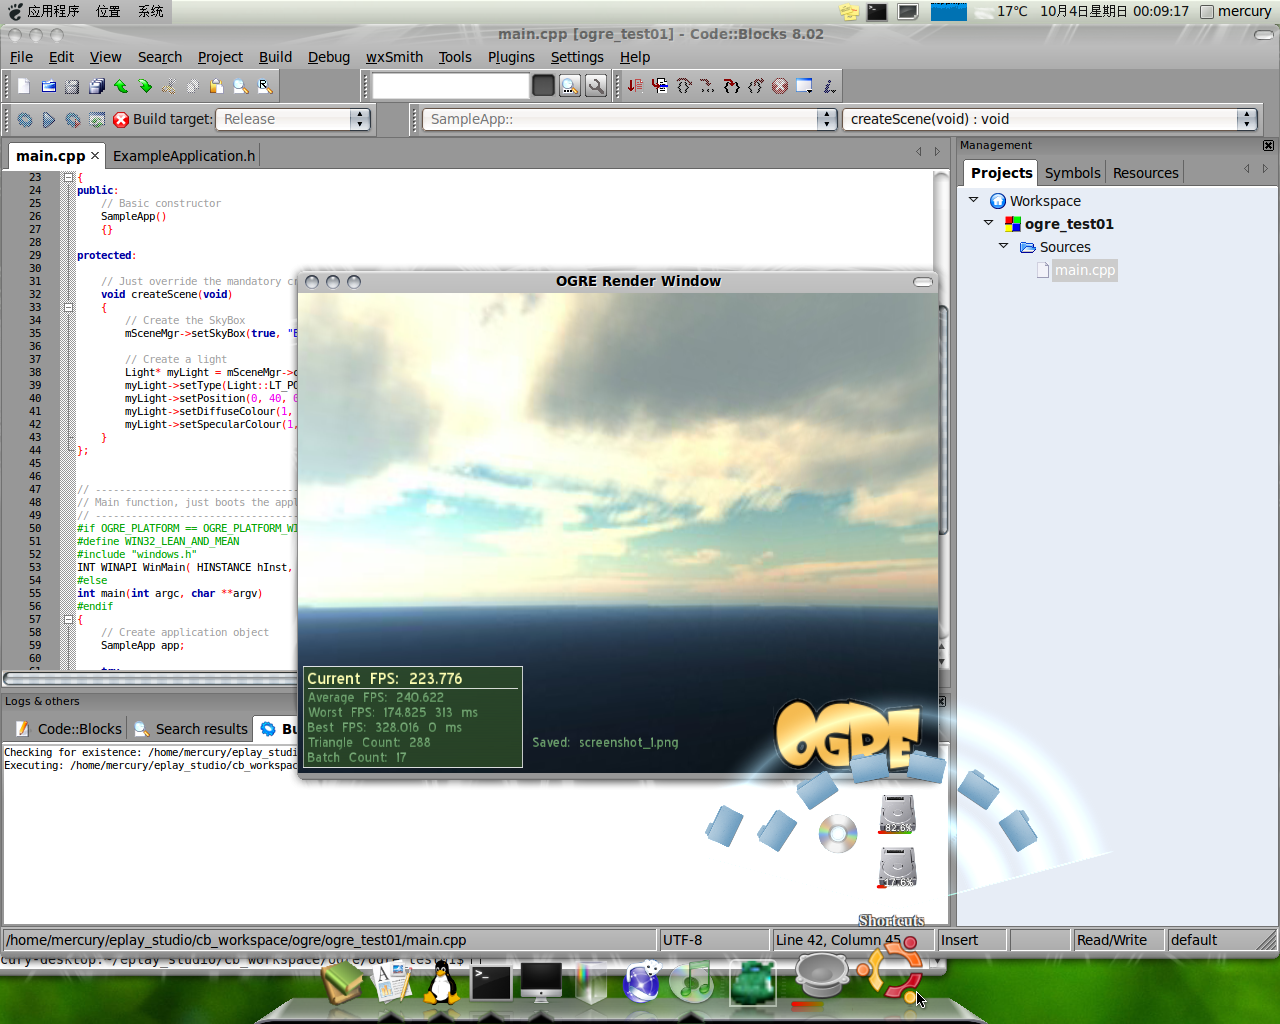Open a file using the folder toolbar icon
This screenshot has width=1280, height=1024.
[x=48, y=85]
